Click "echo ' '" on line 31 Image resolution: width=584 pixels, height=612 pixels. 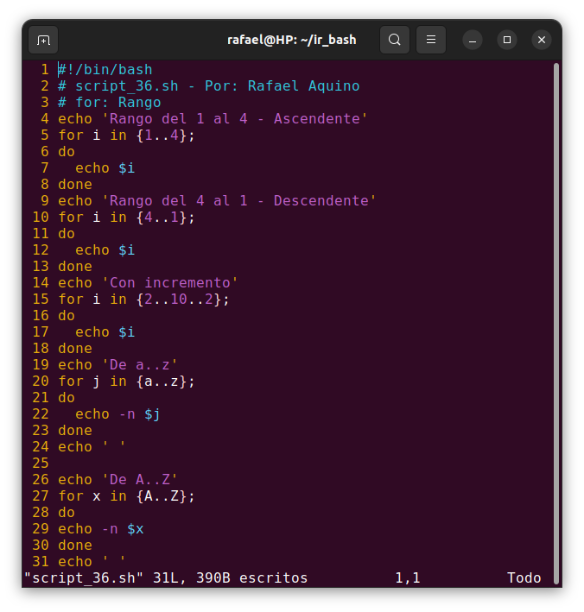pos(92,562)
